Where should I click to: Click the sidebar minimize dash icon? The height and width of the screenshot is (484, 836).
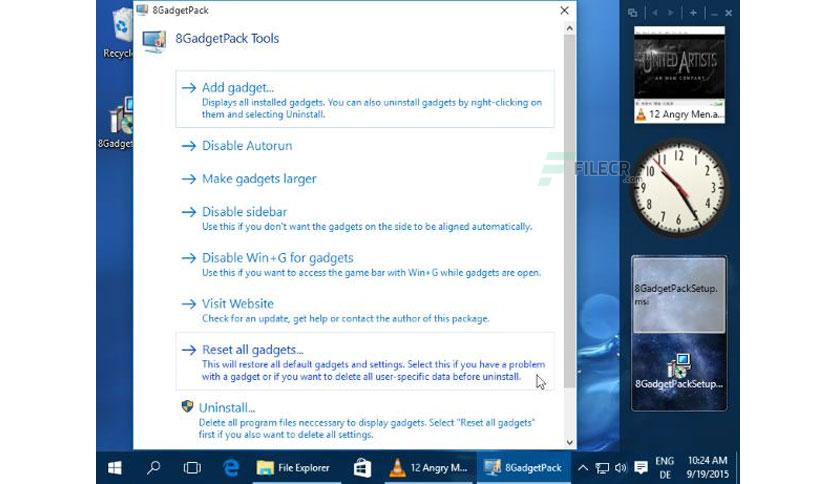714,13
